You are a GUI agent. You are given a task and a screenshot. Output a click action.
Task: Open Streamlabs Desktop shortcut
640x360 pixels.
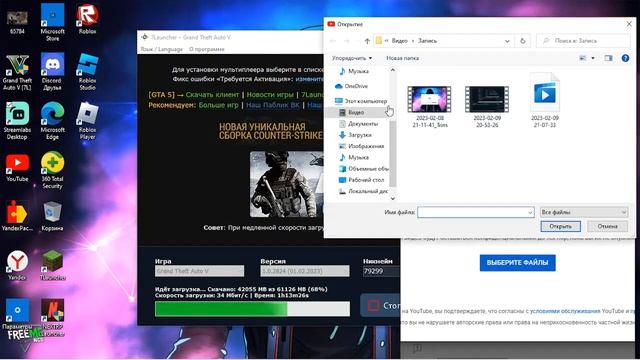[x=17, y=121]
